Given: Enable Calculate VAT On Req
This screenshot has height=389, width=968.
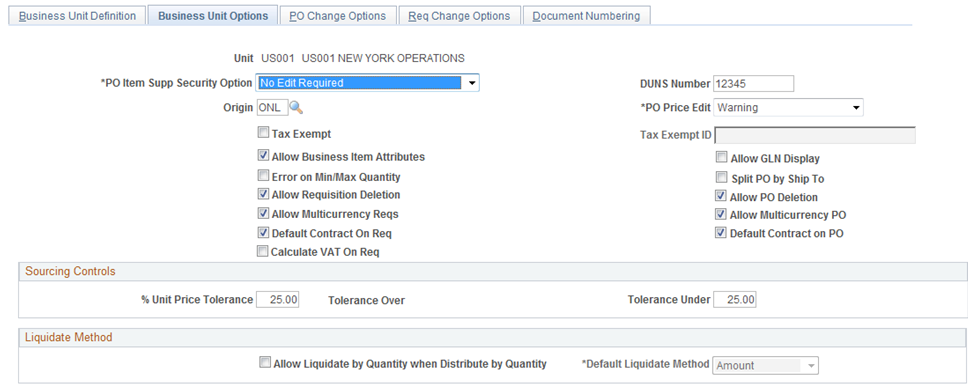Looking at the screenshot, I should (x=264, y=251).
